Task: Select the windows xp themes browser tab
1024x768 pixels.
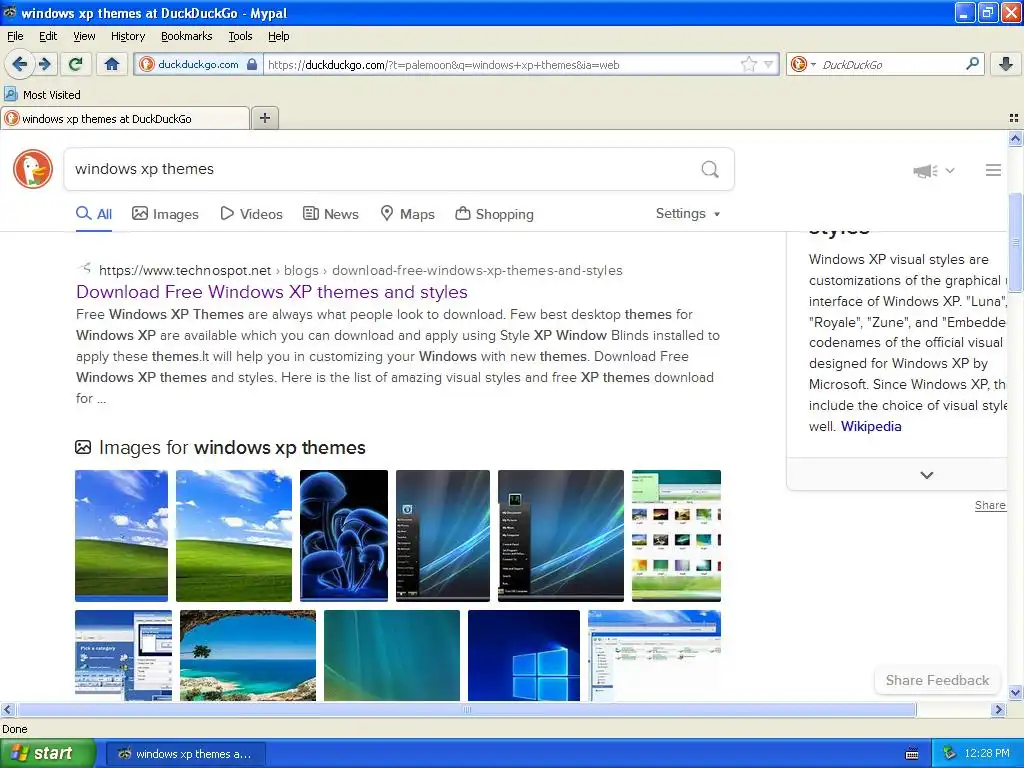Action: point(125,118)
